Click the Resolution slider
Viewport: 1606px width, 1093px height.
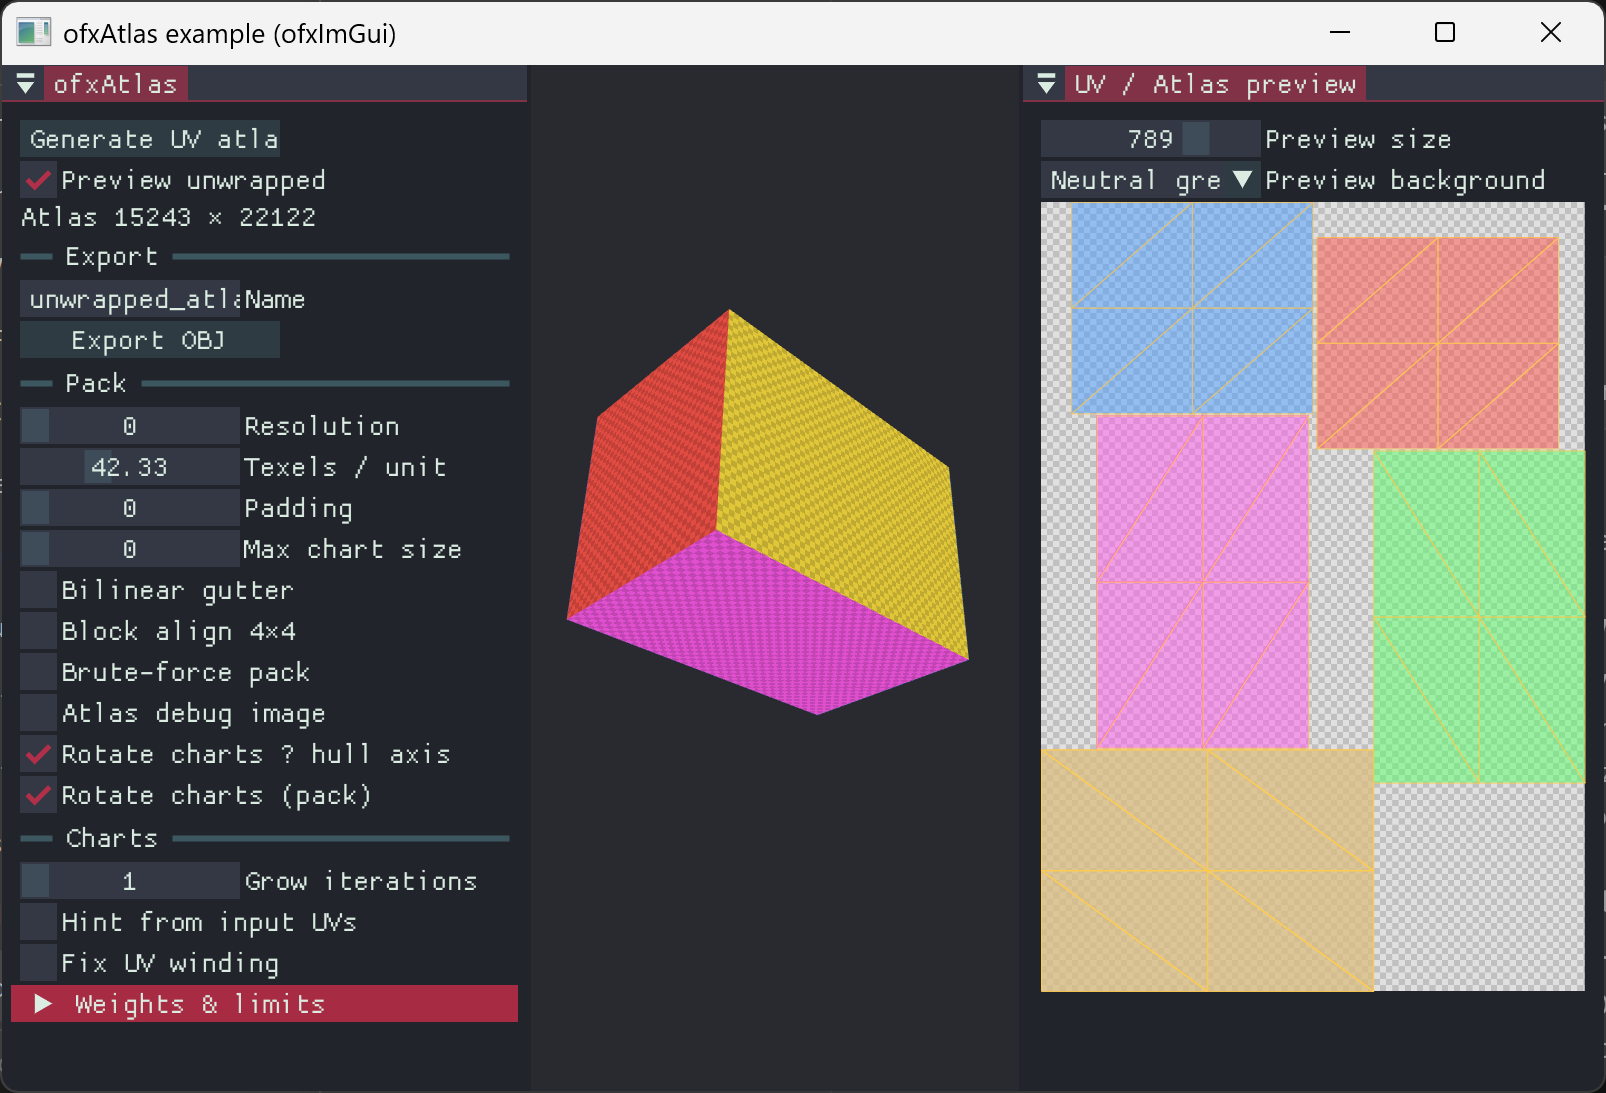[130, 426]
